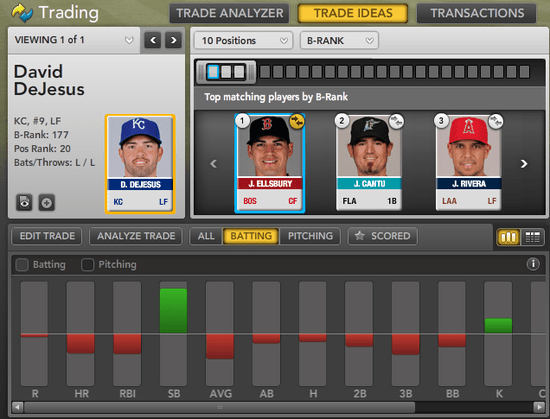Open the Transactions tab
This screenshot has width=550, height=419.
[477, 13]
